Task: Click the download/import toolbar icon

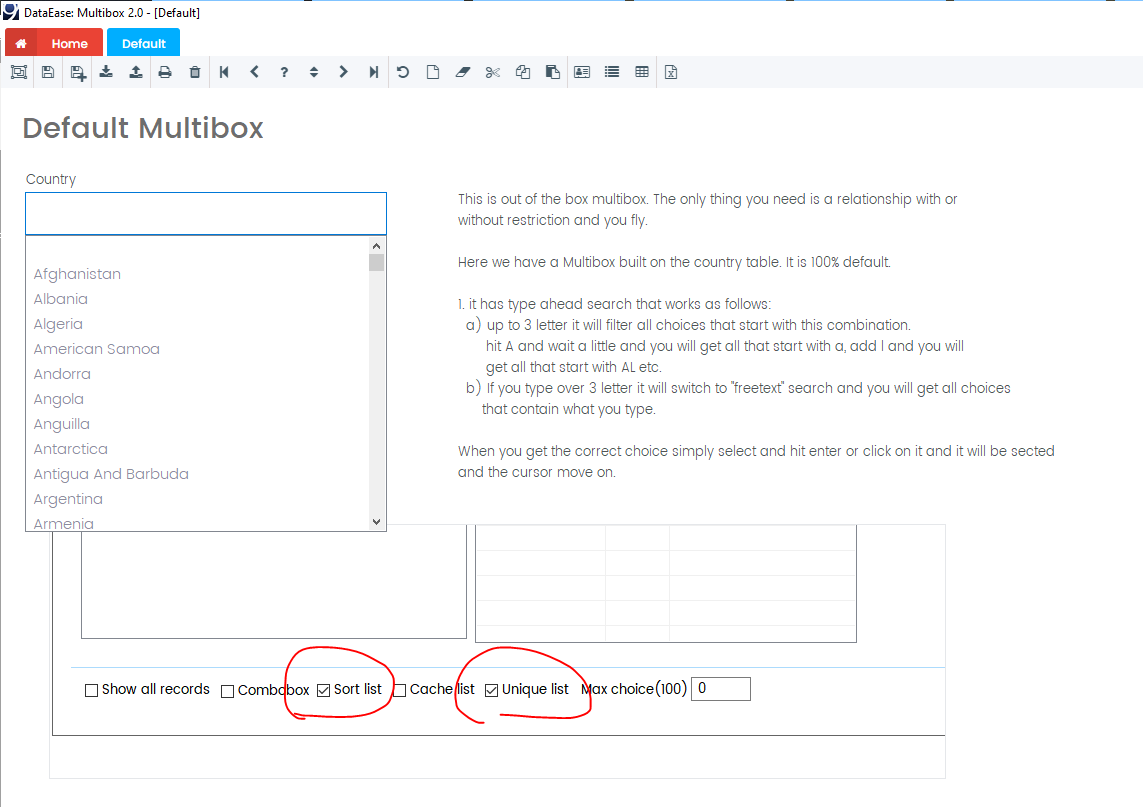Action: [x=106, y=72]
